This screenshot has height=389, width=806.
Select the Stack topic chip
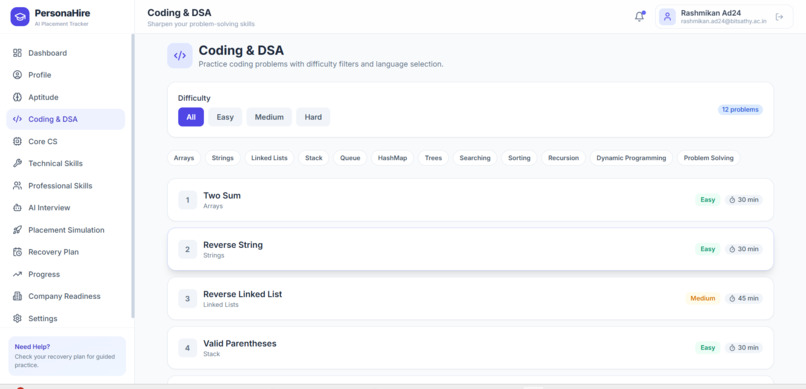(314, 158)
